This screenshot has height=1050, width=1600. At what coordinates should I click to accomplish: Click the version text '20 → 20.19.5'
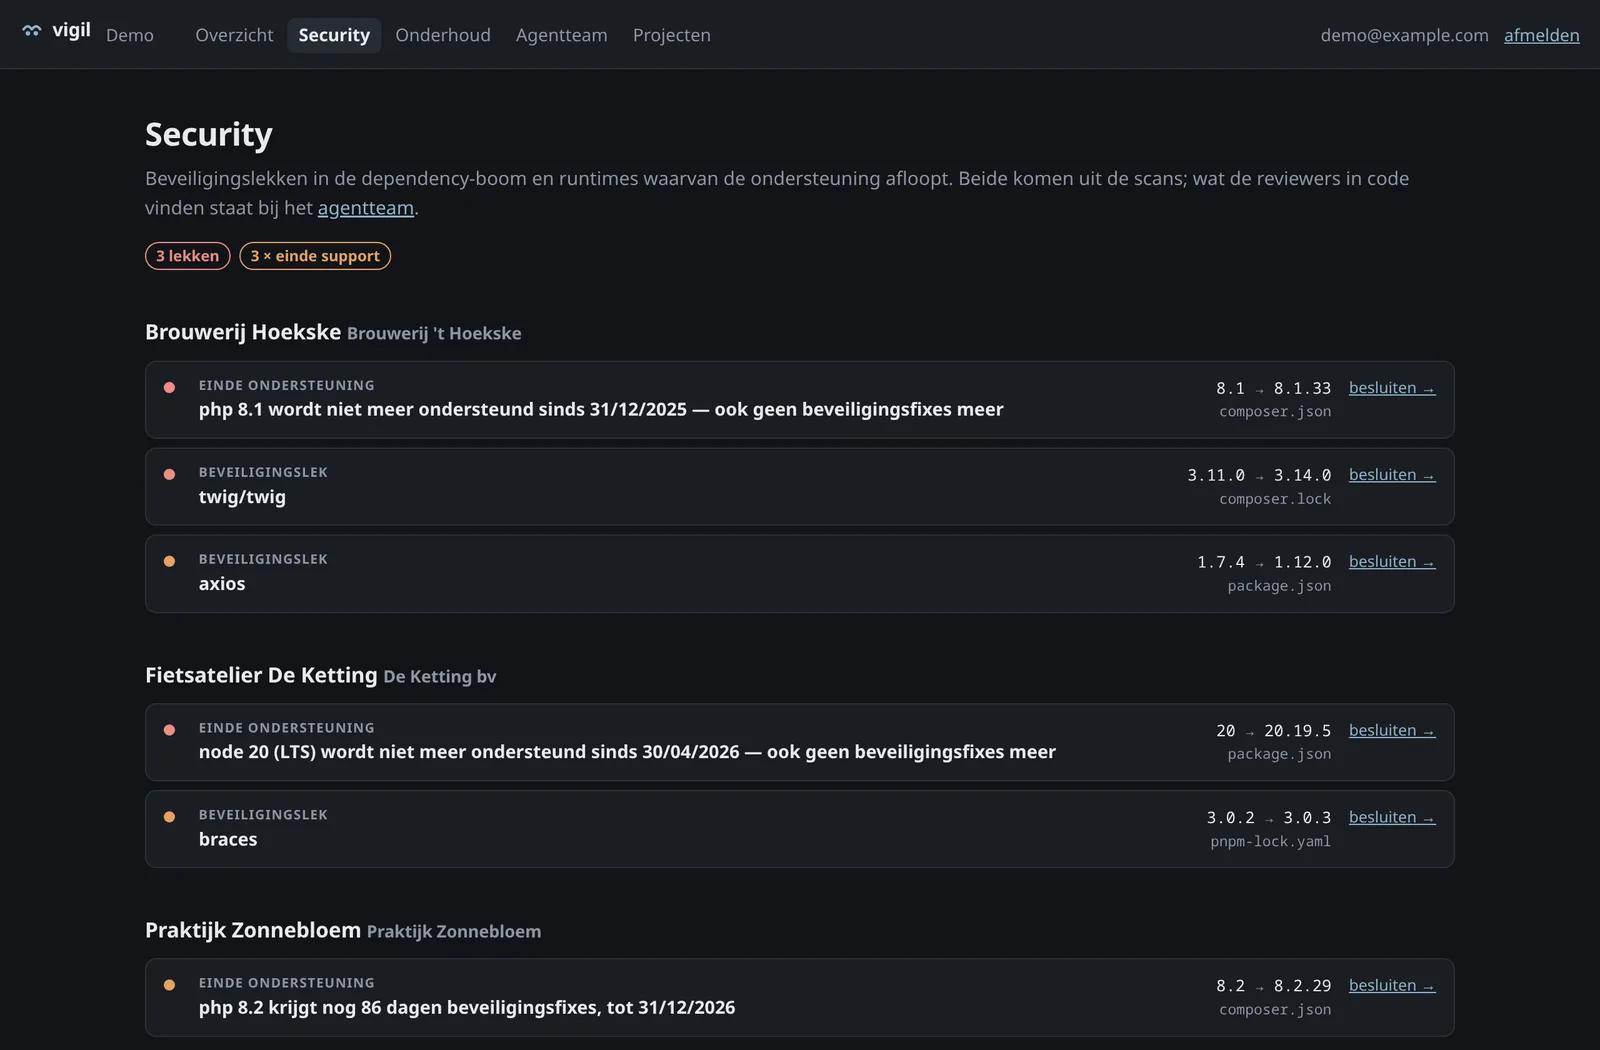[x=1274, y=731]
